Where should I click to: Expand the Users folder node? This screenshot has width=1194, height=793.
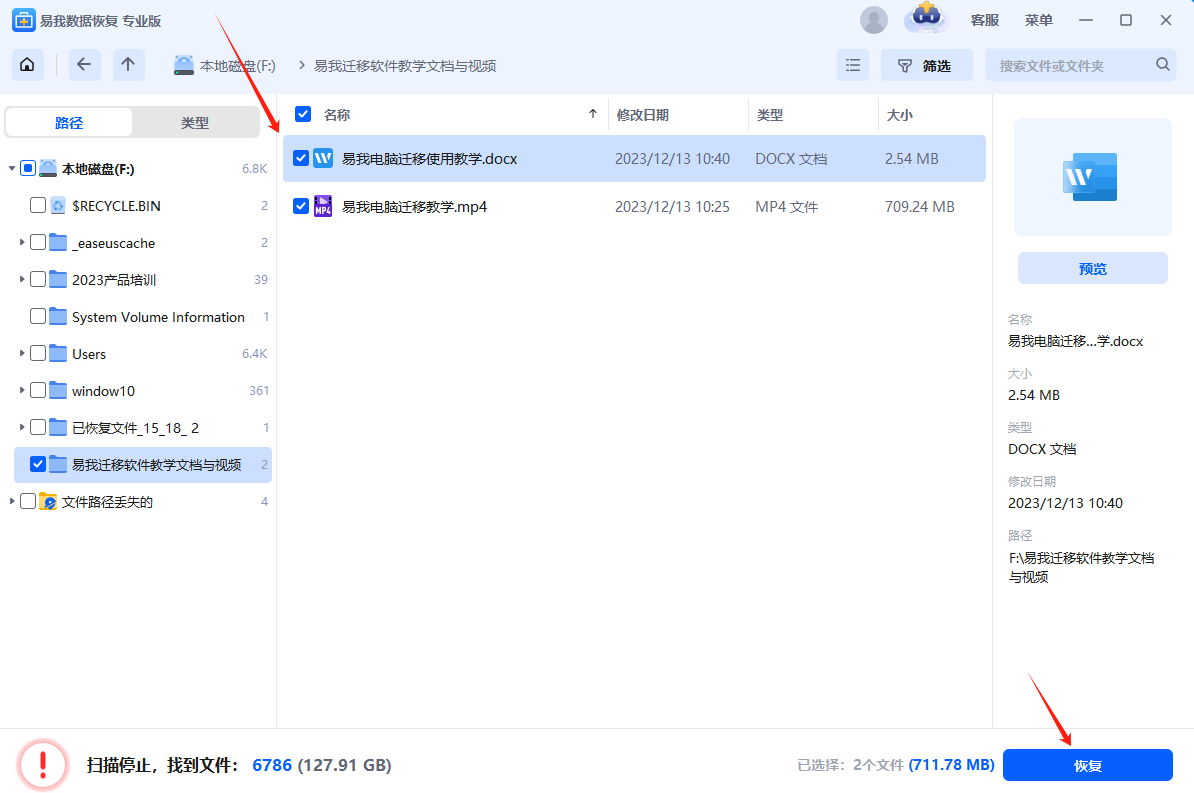[x=22, y=353]
